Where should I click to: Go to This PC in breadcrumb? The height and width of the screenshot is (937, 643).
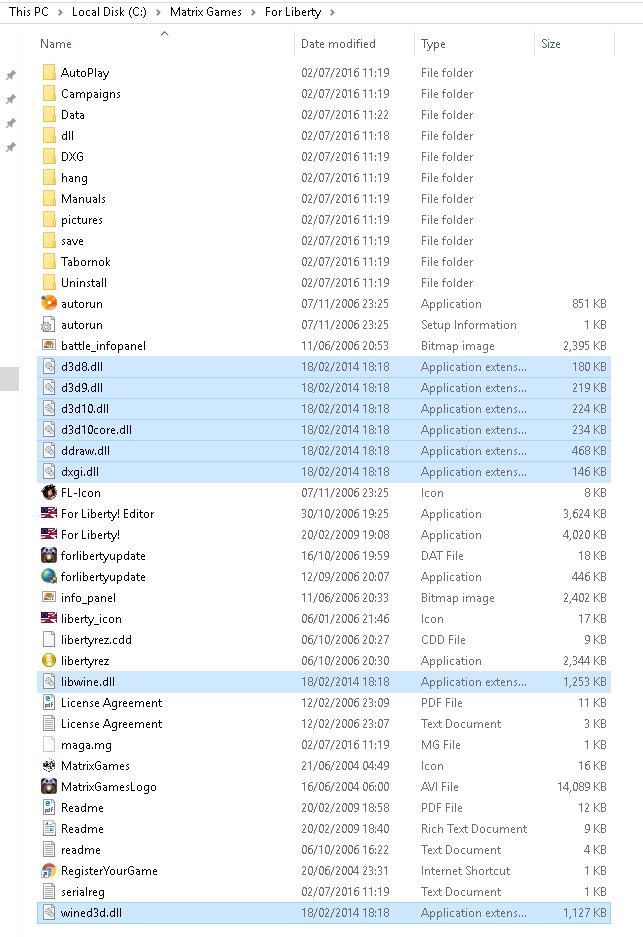(29, 12)
